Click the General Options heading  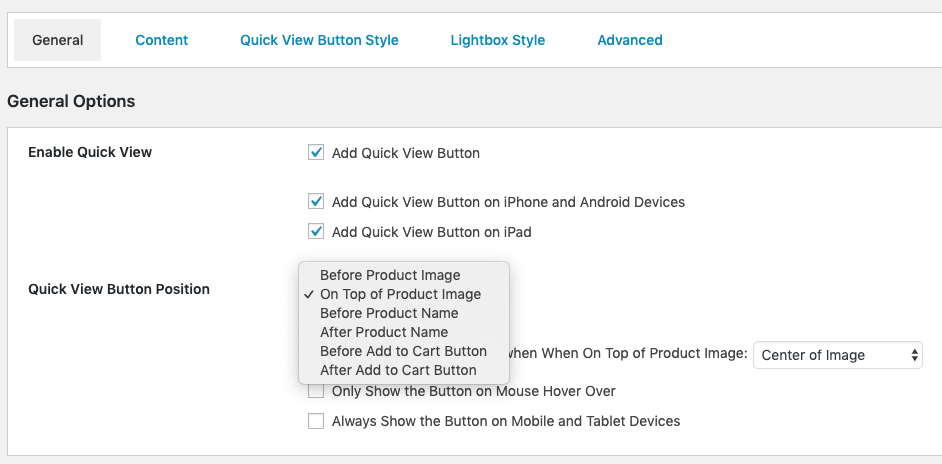click(x=71, y=101)
